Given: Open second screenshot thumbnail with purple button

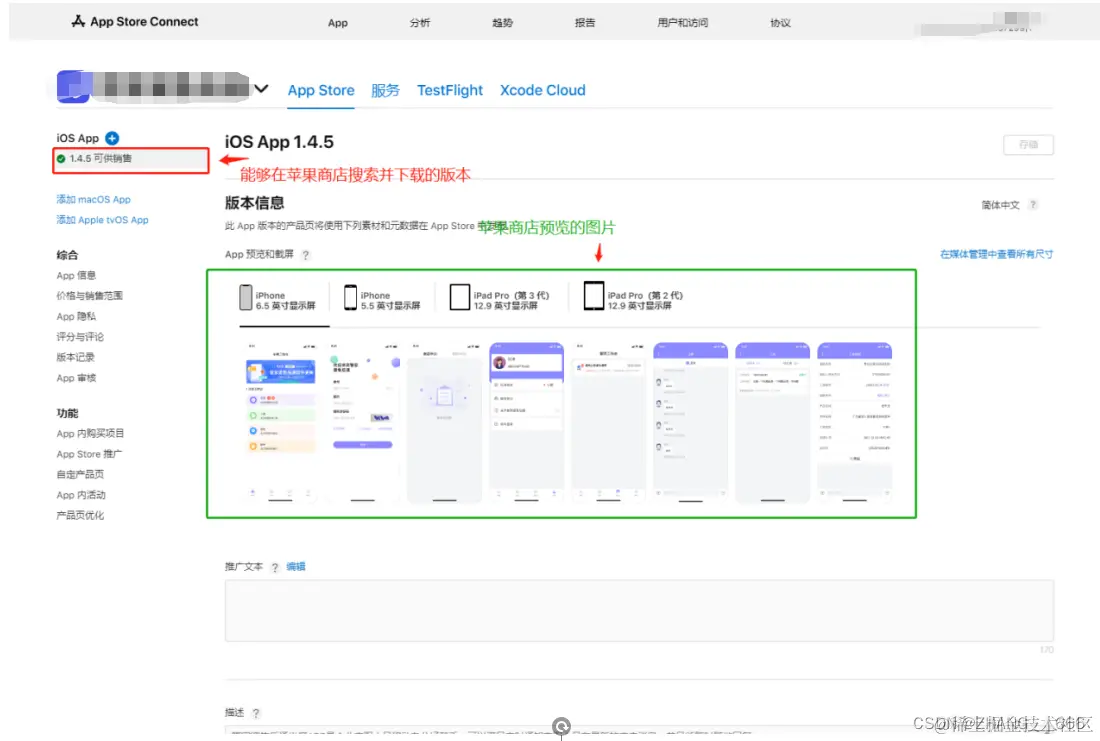Looking at the screenshot, I should tap(362, 422).
